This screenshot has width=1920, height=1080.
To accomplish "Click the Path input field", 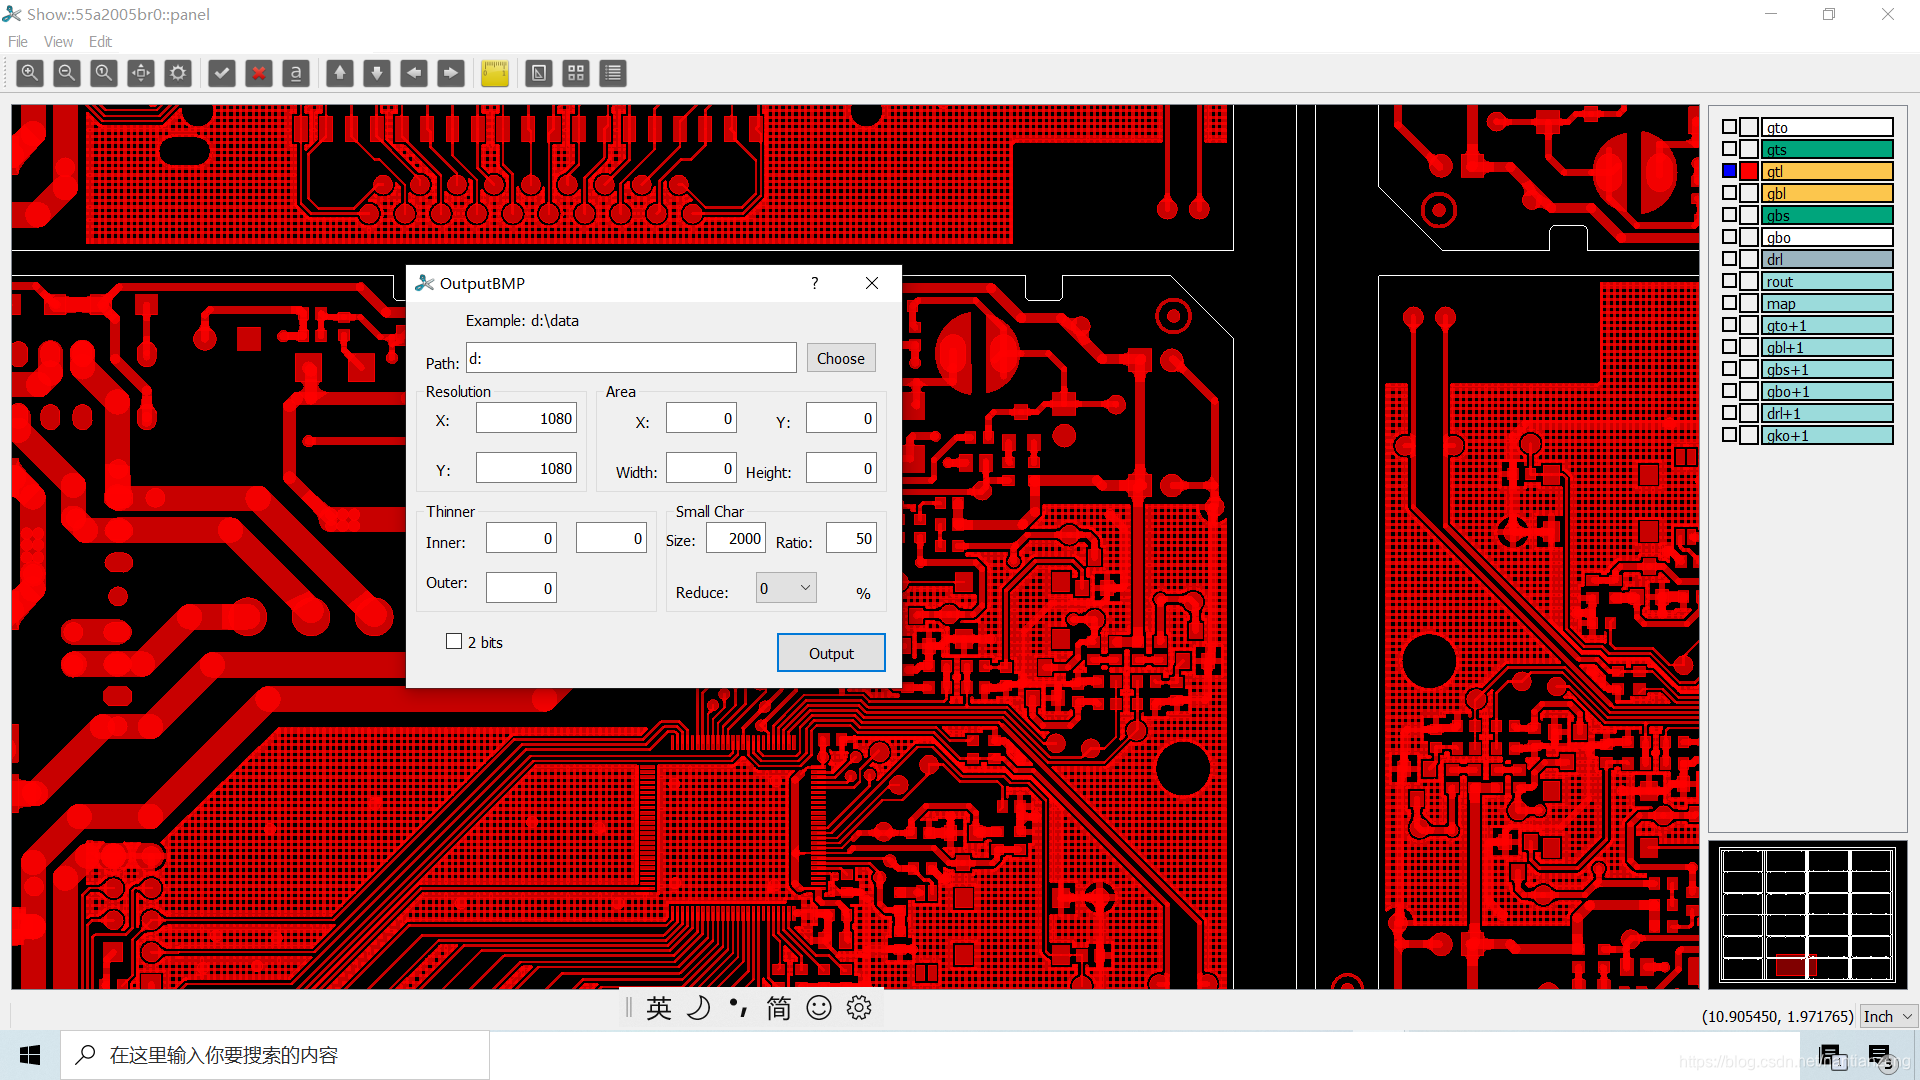I will pos(631,358).
